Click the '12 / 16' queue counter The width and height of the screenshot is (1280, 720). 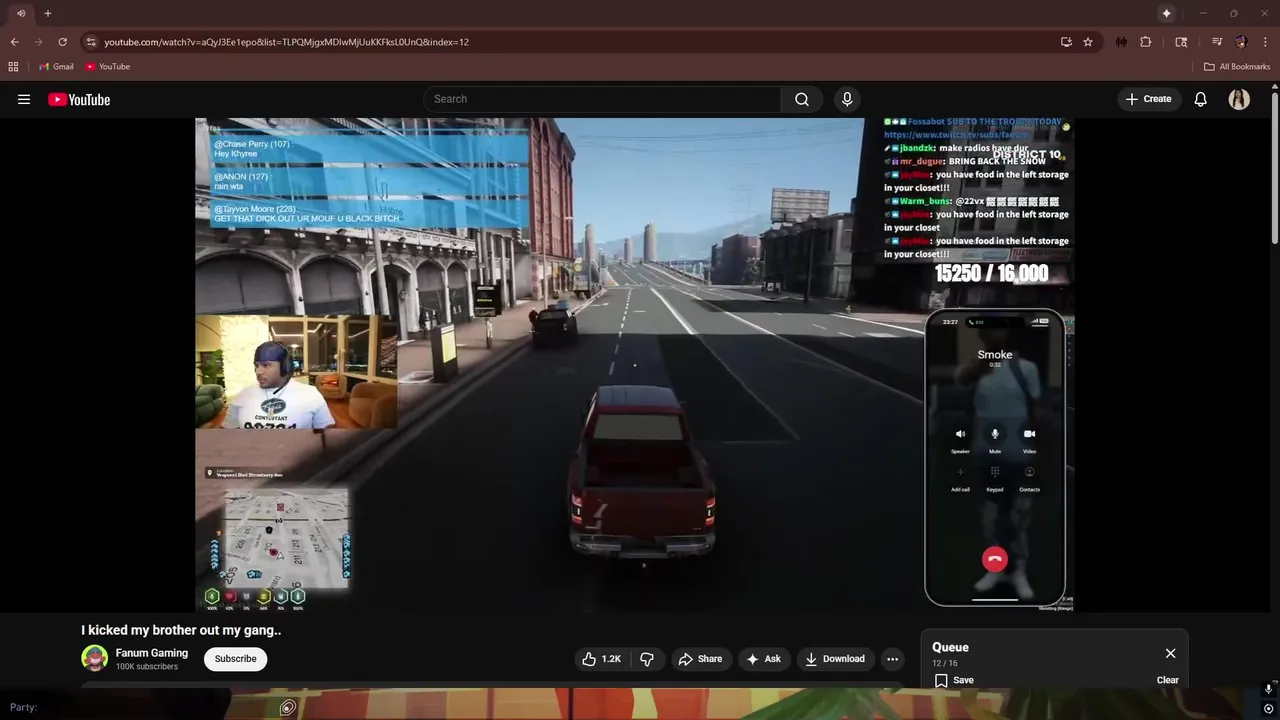(945, 663)
